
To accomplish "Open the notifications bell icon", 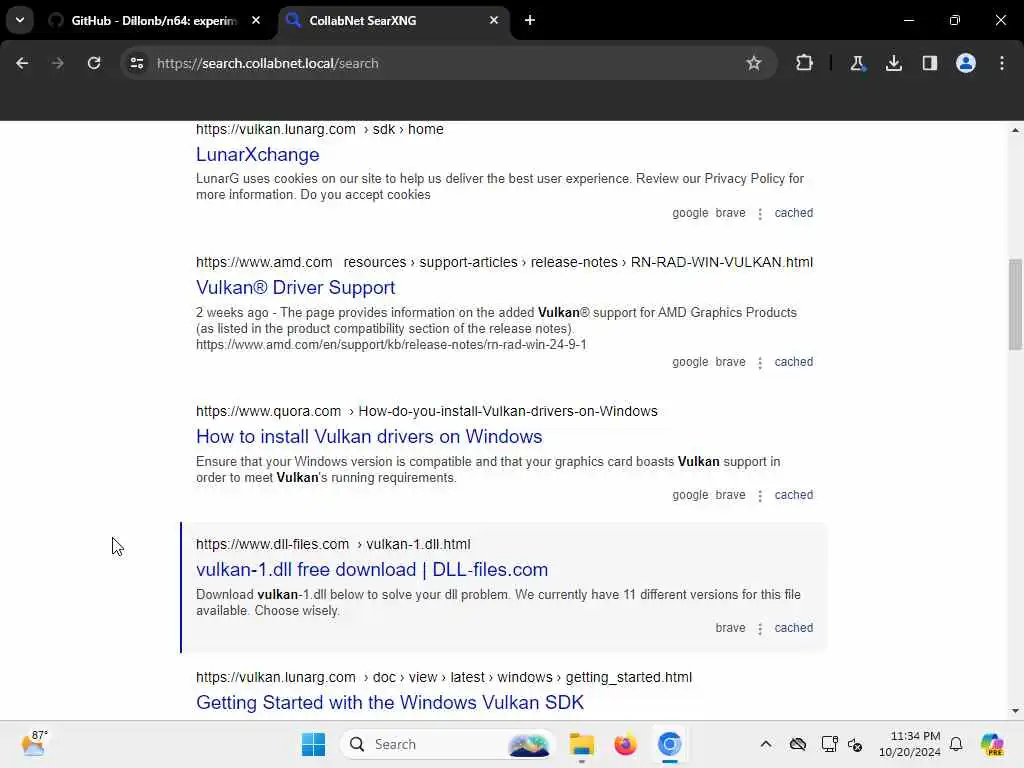I will coord(956,744).
